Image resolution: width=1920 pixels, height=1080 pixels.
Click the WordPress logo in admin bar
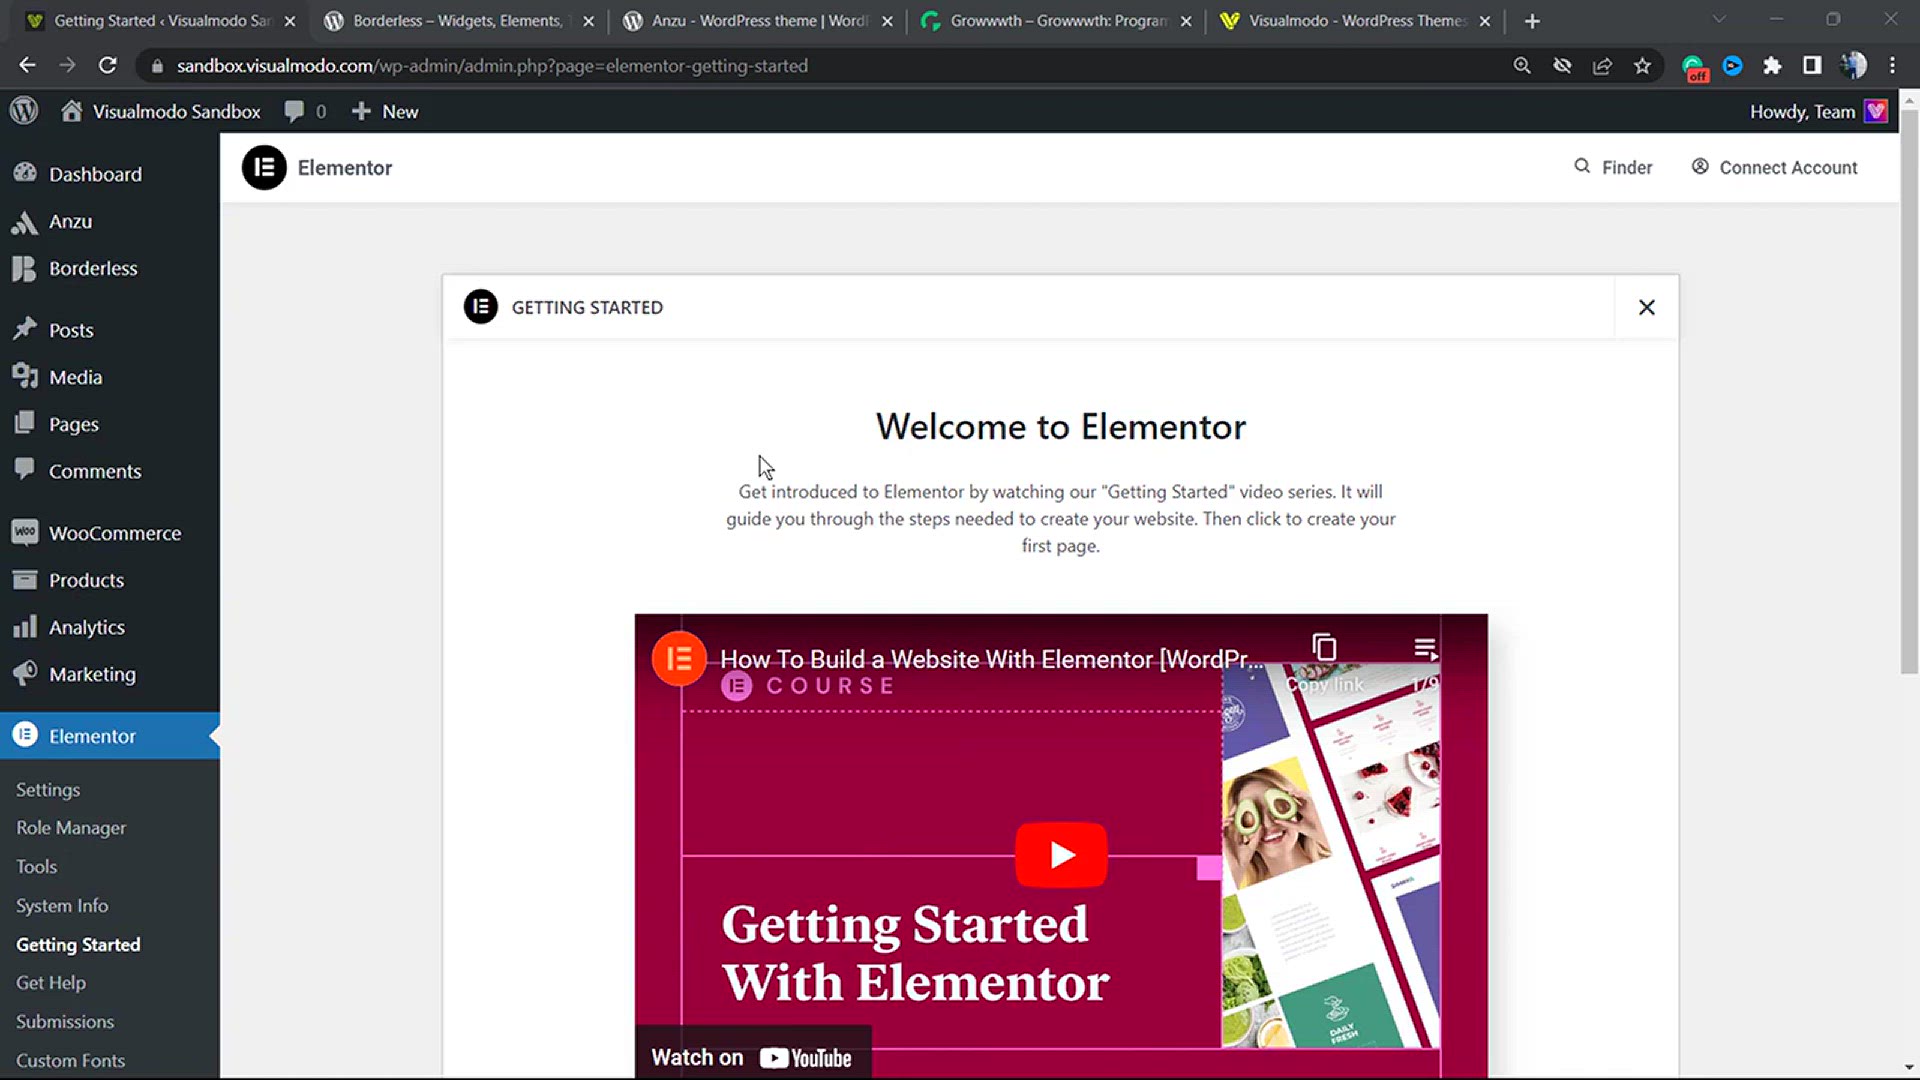(x=24, y=111)
